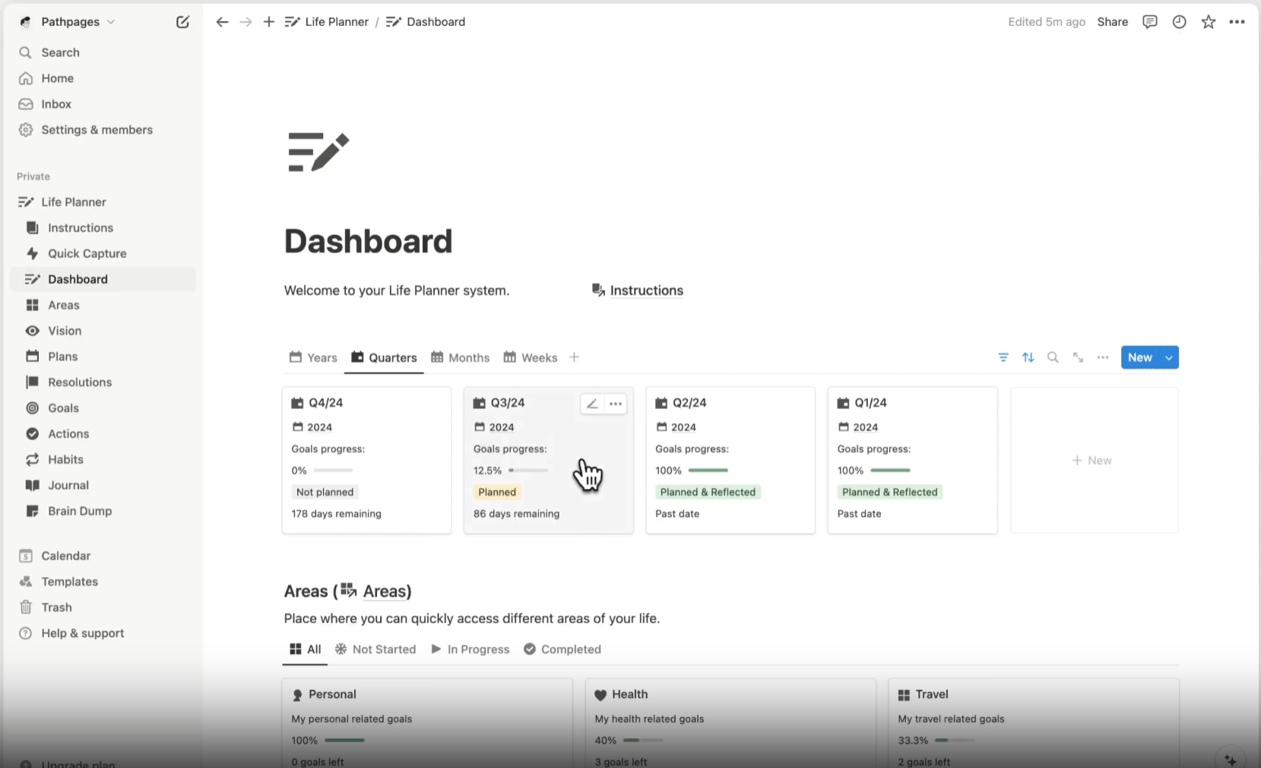Screen dimensions: 1261x768
Task: Click the filter icon on database toolbar
Action: click(x=1003, y=357)
